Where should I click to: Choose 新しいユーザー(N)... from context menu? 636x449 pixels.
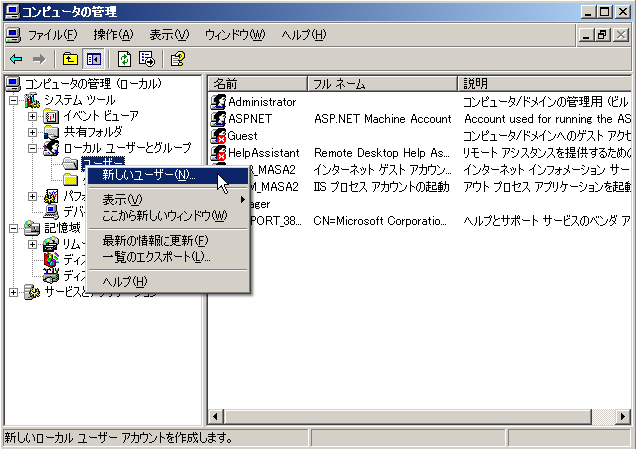coord(168,175)
